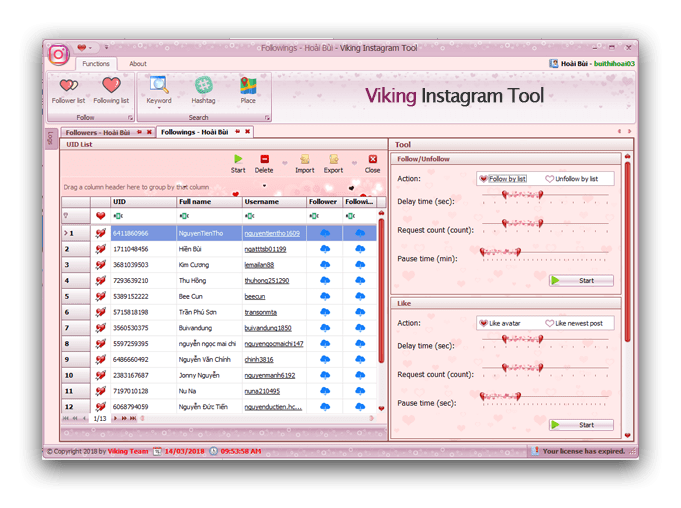Open the Logs side panel tab
The height and width of the screenshot is (508, 681).
click(x=51, y=138)
